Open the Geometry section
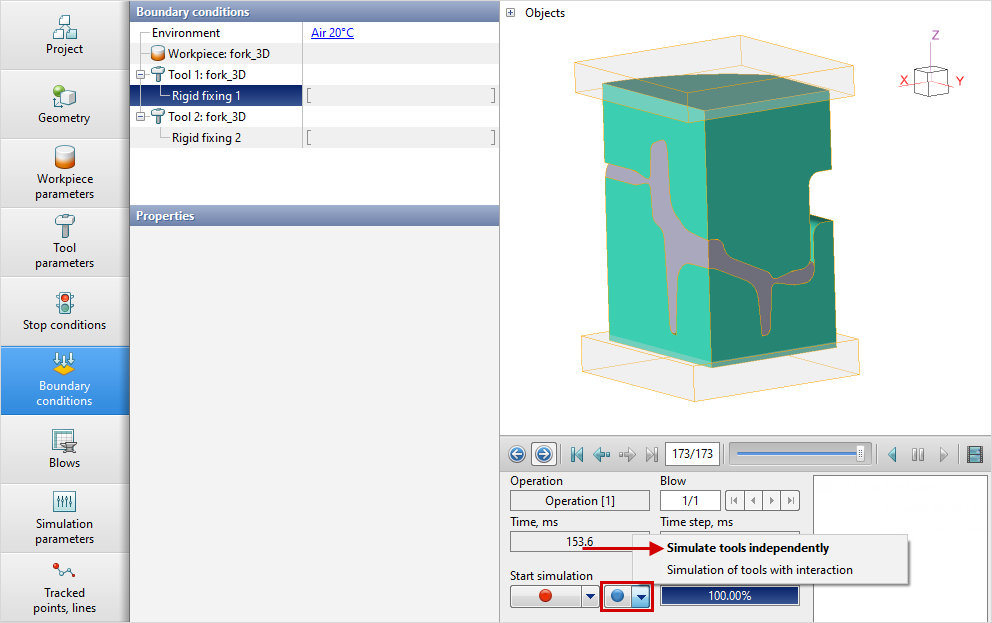The height and width of the screenshot is (623, 992). [64, 104]
